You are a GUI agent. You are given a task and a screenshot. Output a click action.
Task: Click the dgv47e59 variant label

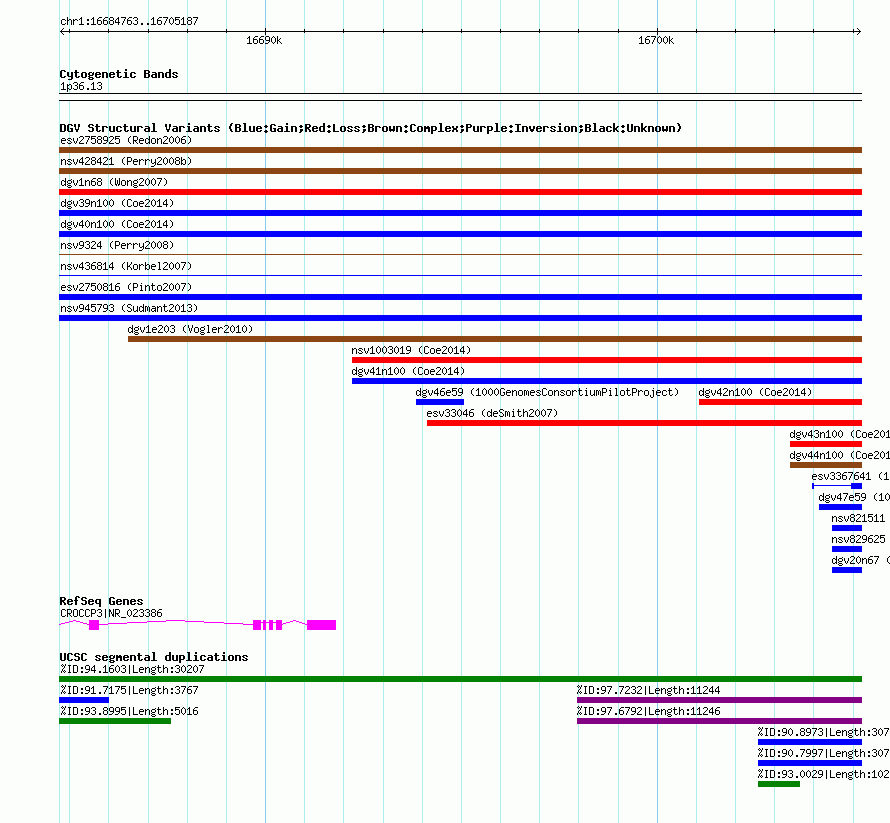click(x=854, y=497)
